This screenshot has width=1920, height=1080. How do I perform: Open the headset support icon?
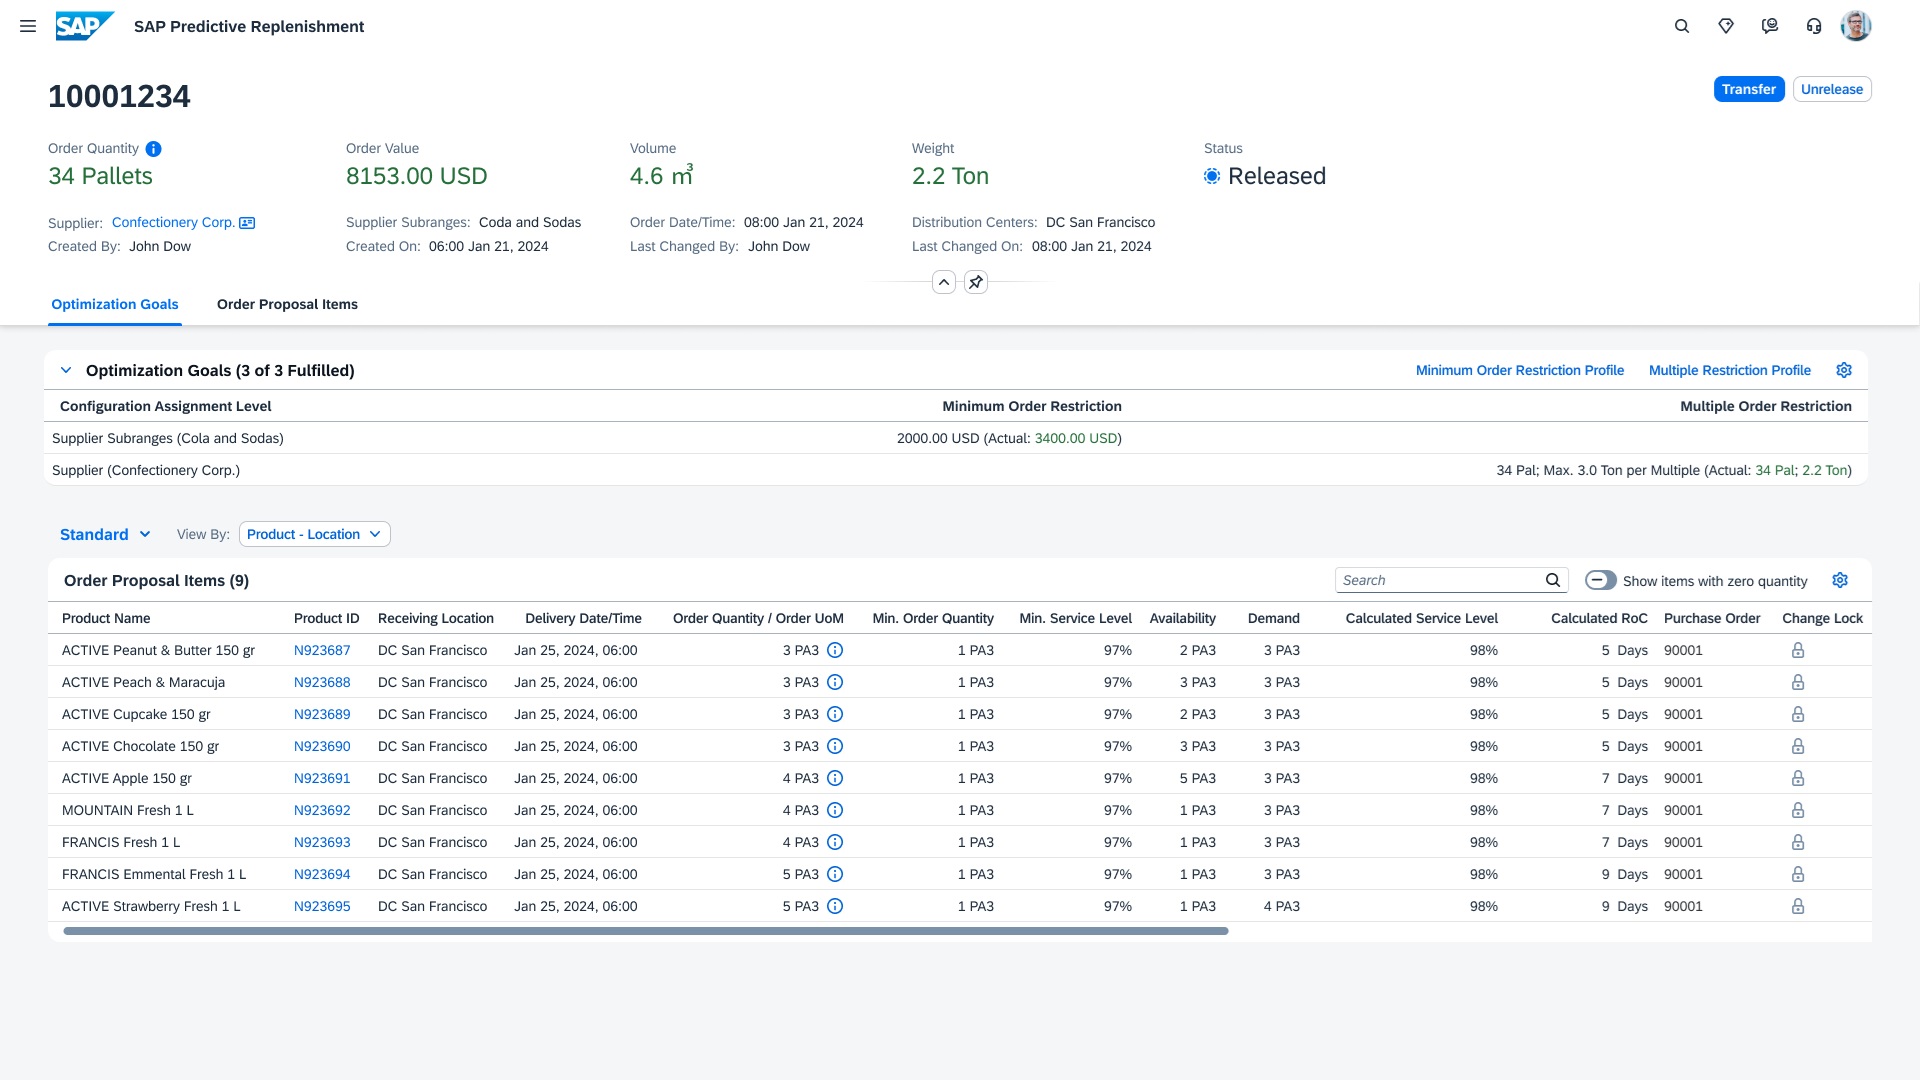pos(1814,26)
